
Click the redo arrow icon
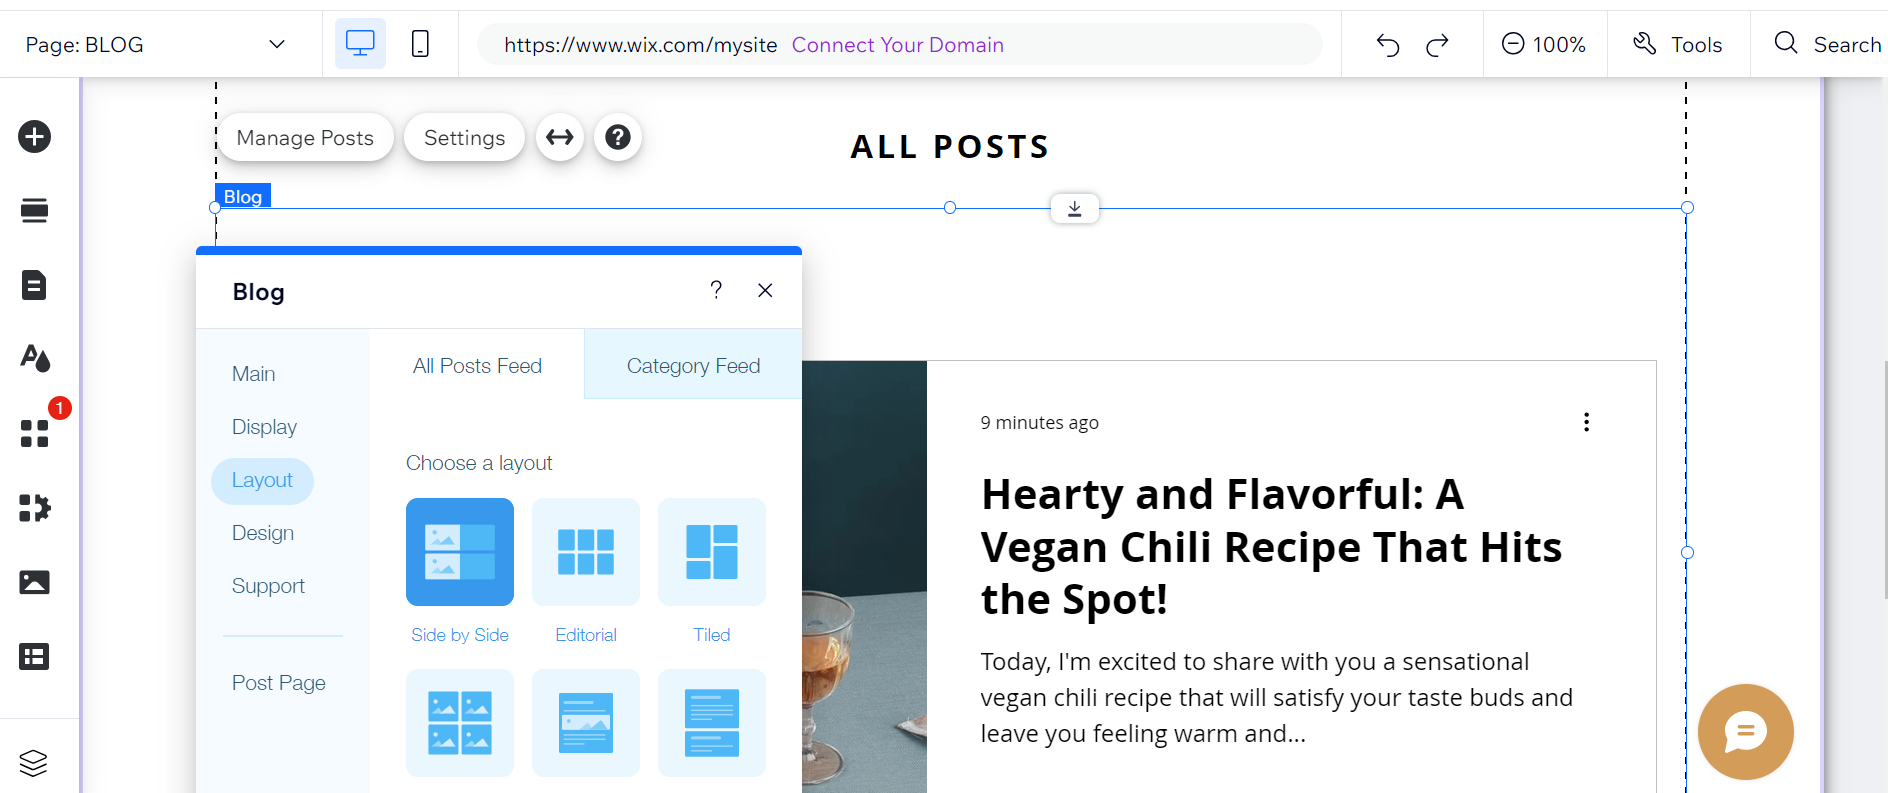[x=1437, y=45]
